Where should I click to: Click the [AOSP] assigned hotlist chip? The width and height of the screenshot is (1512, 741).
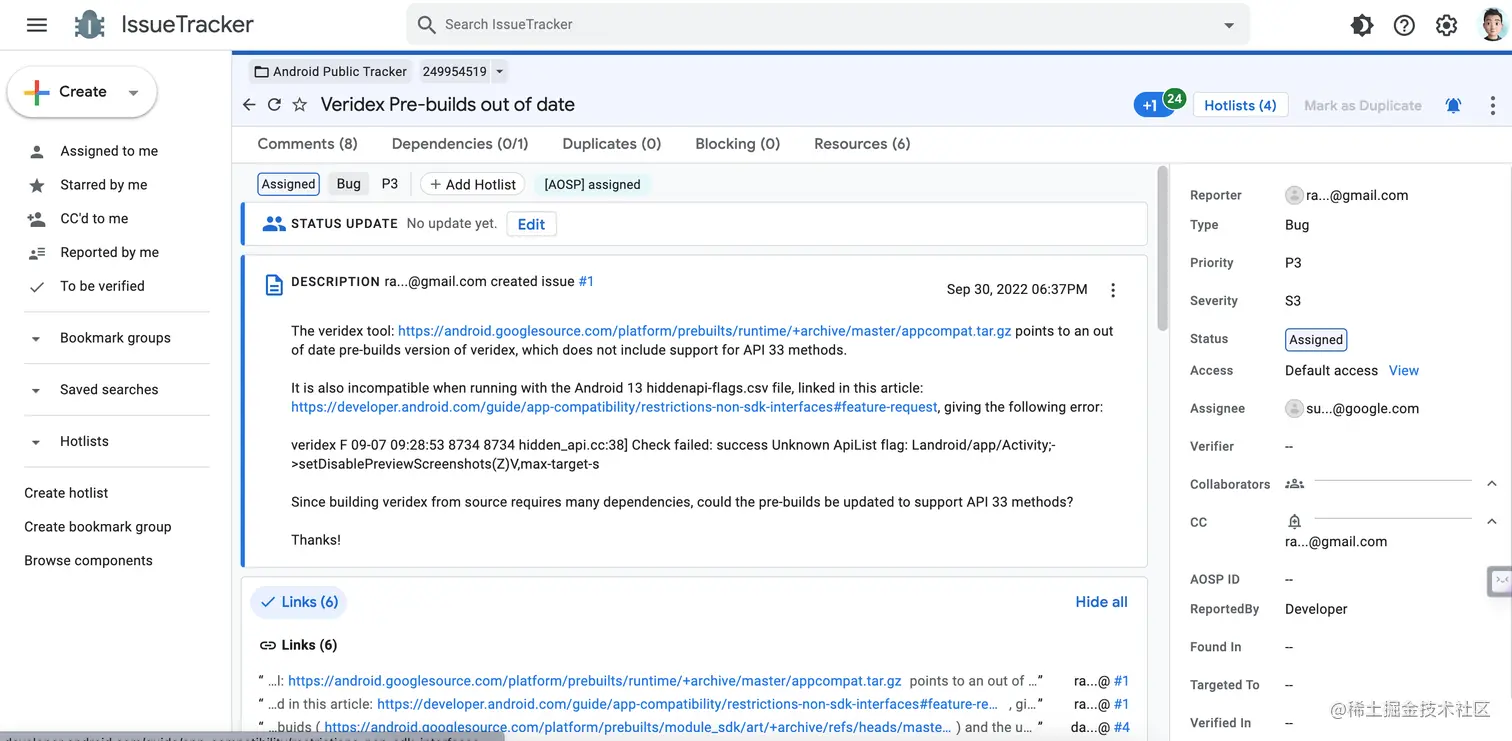pyautogui.click(x=592, y=184)
